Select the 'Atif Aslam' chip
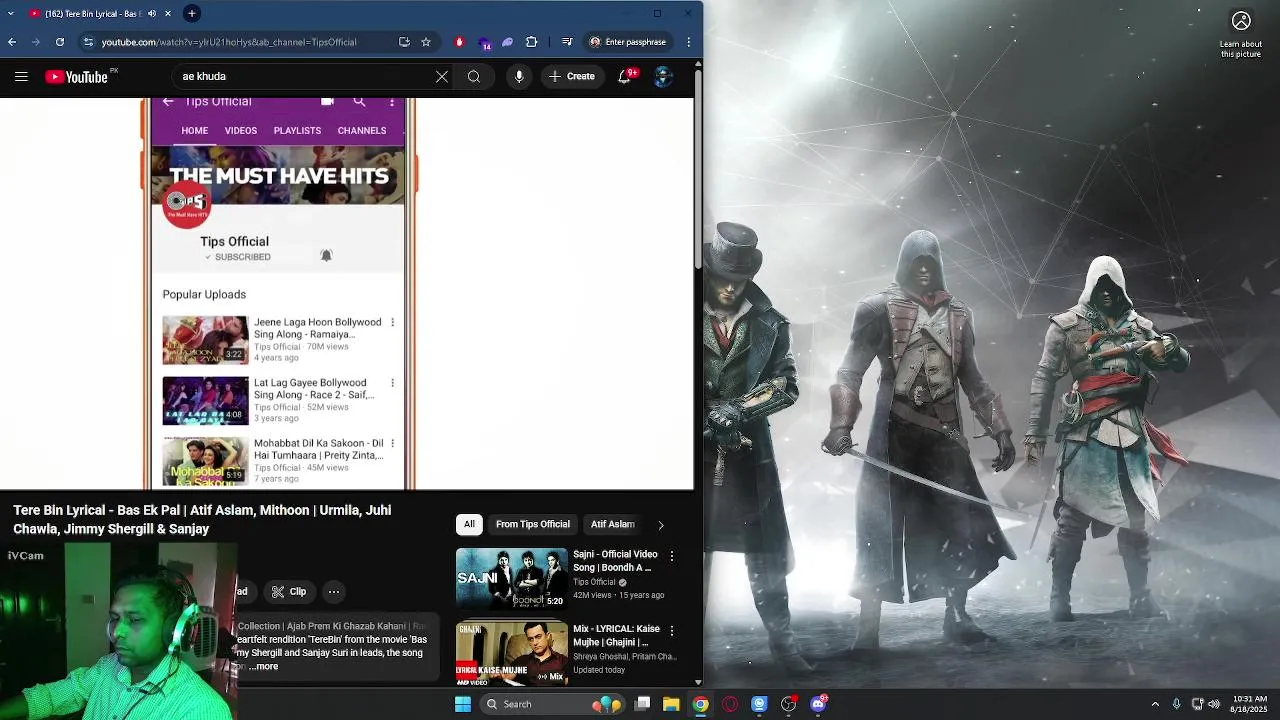Image resolution: width=1280 pixels, height=720 pixels. click(613, 524)
